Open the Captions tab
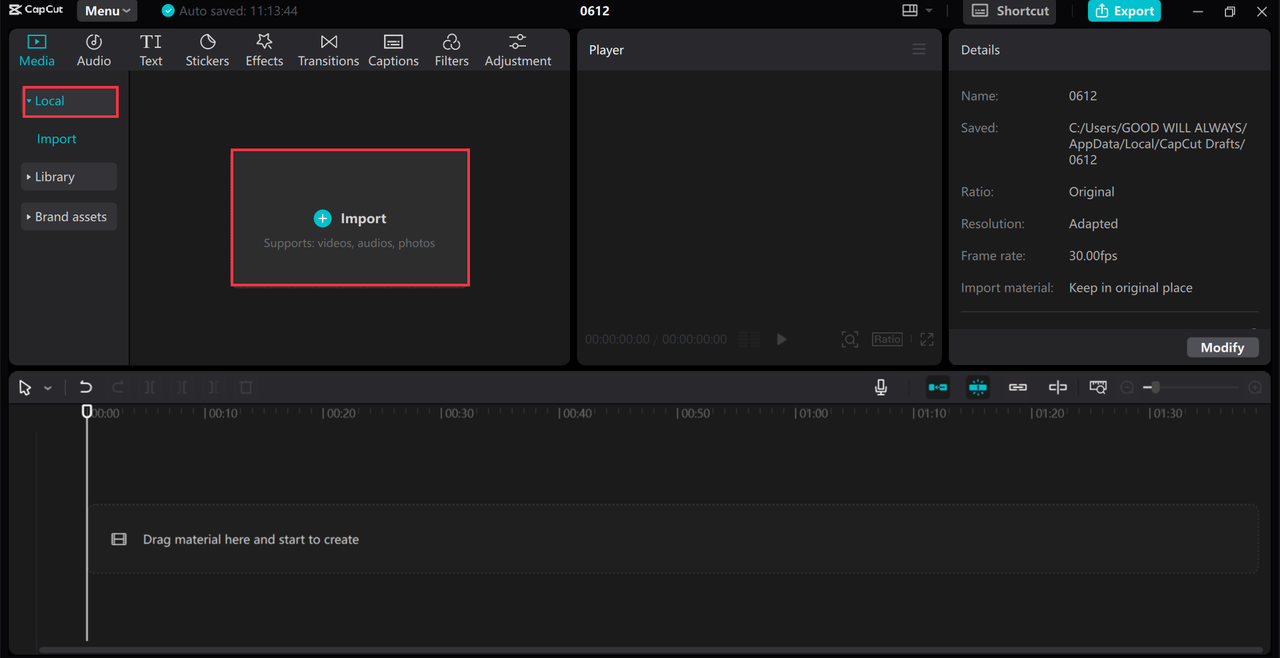 tap(393, 51)
